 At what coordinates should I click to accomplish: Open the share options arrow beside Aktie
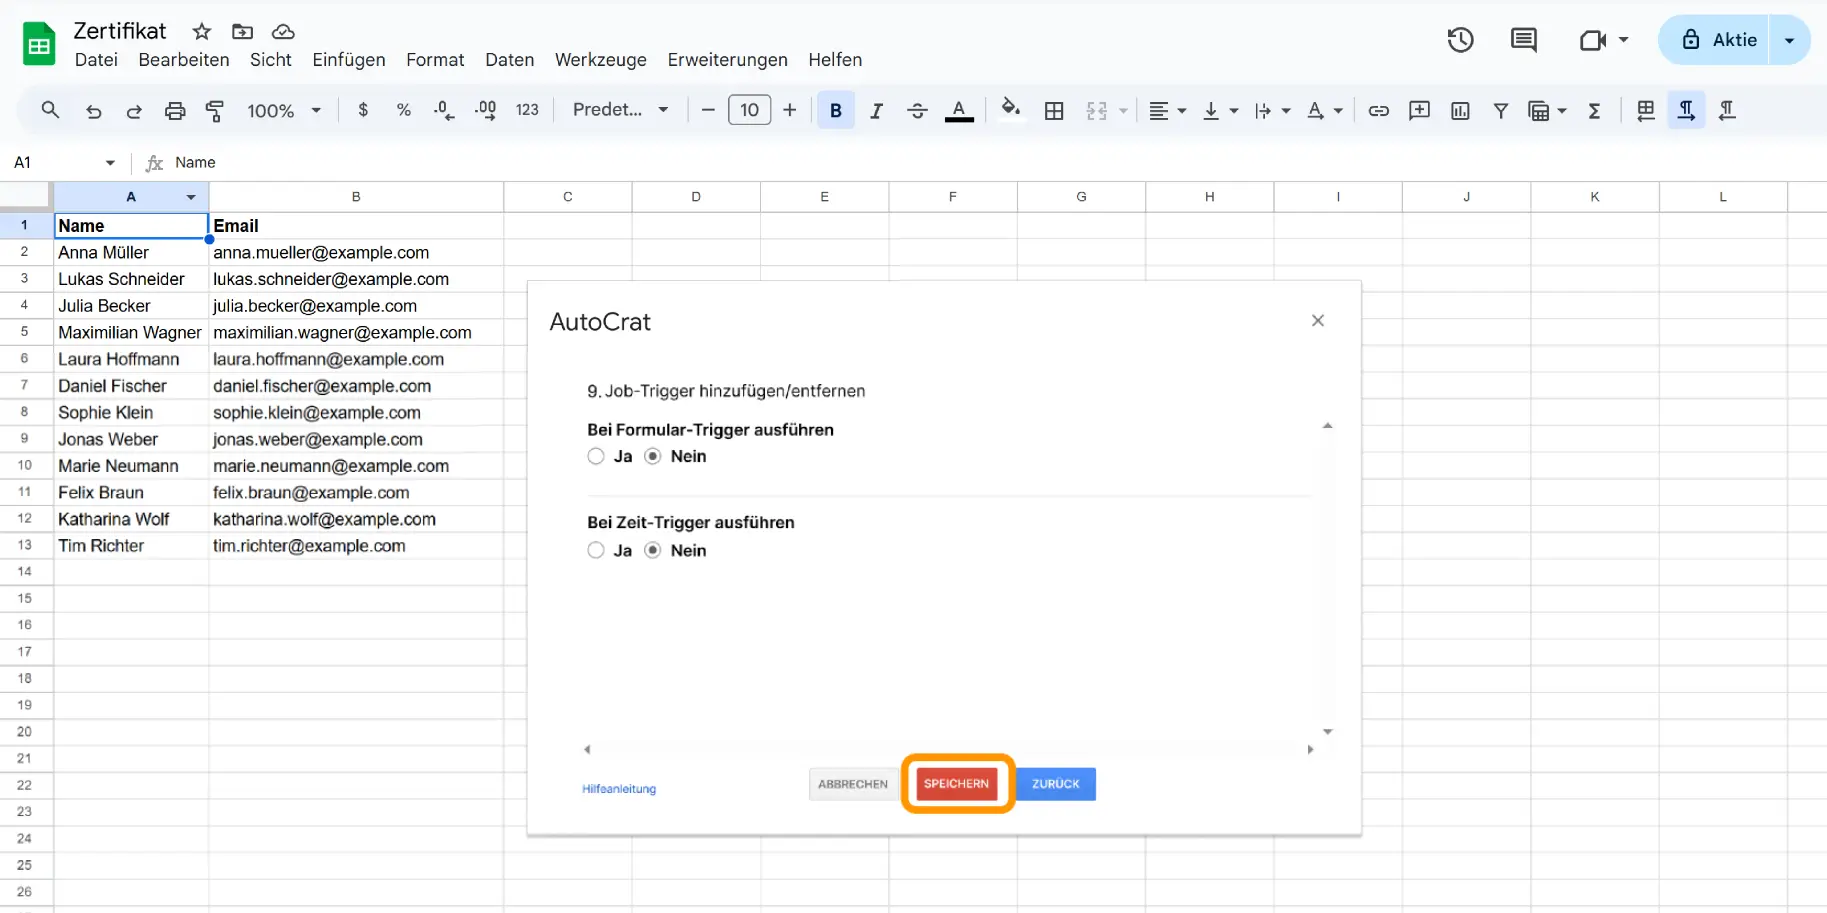click(1790, 40)
